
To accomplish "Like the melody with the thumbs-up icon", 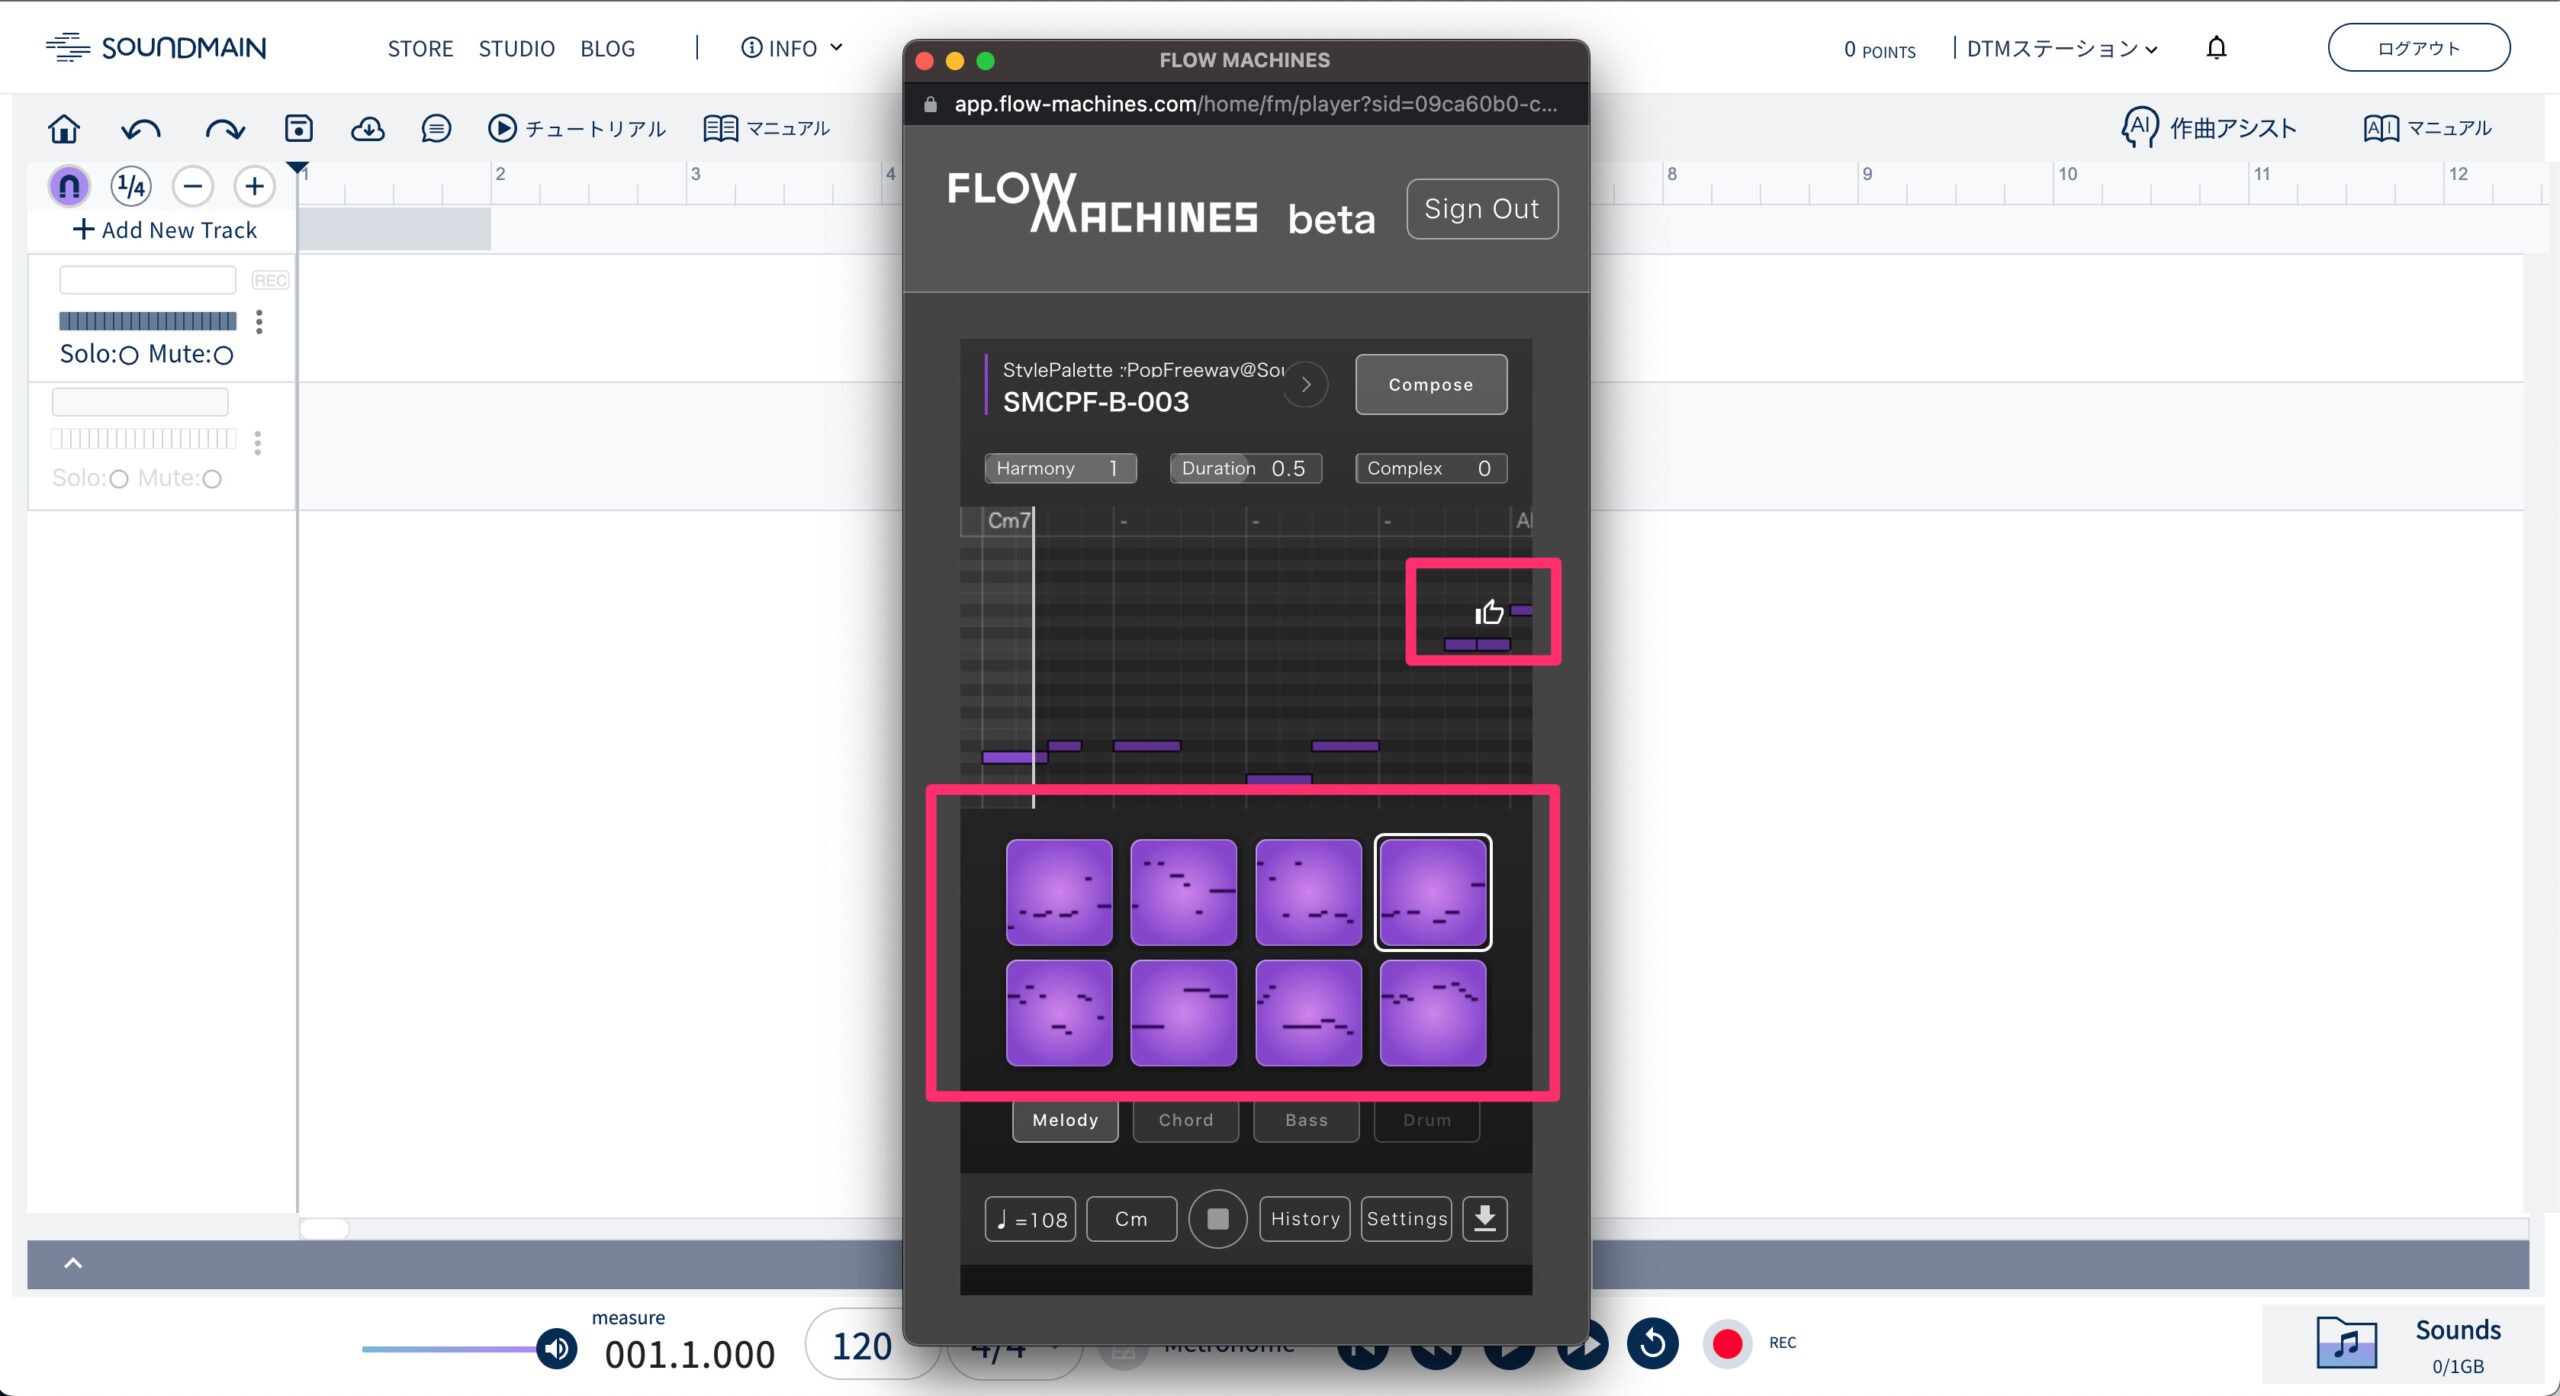I will click(1489, 611).
